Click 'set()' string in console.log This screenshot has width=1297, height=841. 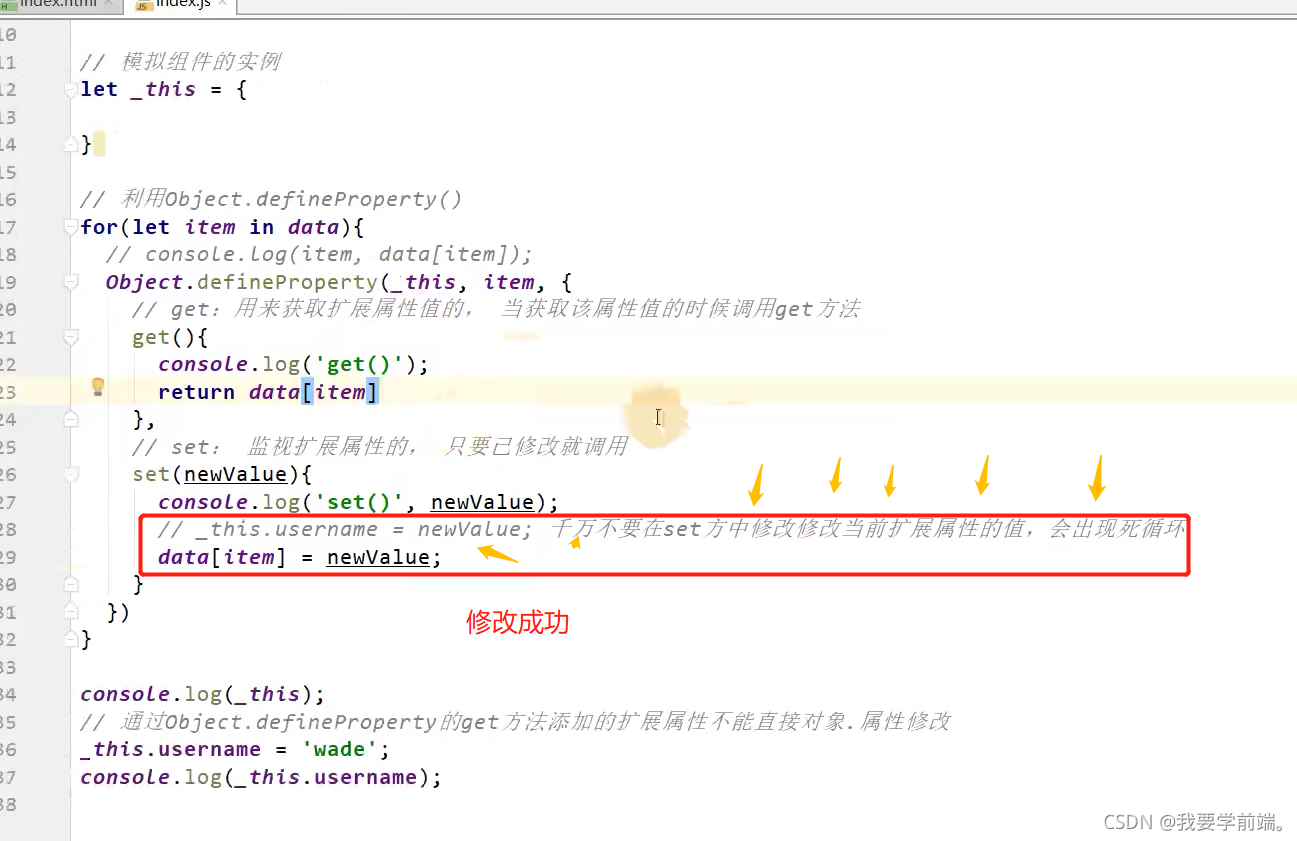360,502
